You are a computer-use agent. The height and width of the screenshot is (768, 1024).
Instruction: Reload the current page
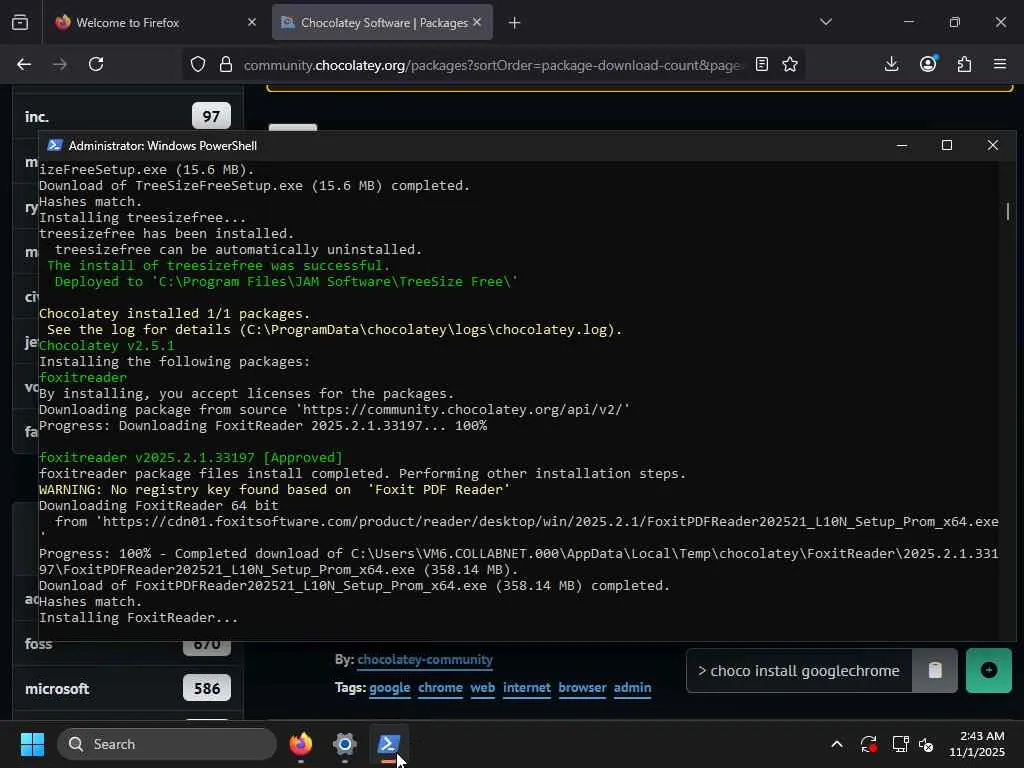(x=96, y=64)
